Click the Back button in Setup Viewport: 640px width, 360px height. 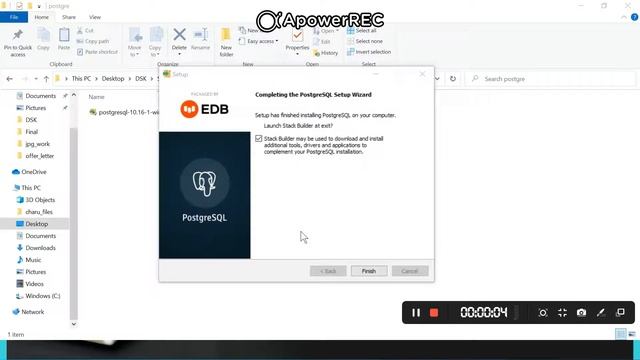coord(328,271)
